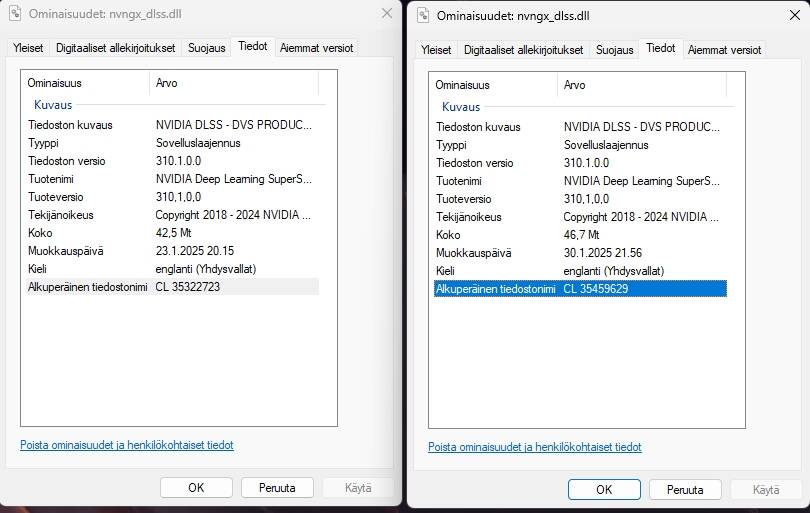Viewport: 810px width, 513px height.
Task: Click Peruuta in the left dialog
Action: [277, 488]
